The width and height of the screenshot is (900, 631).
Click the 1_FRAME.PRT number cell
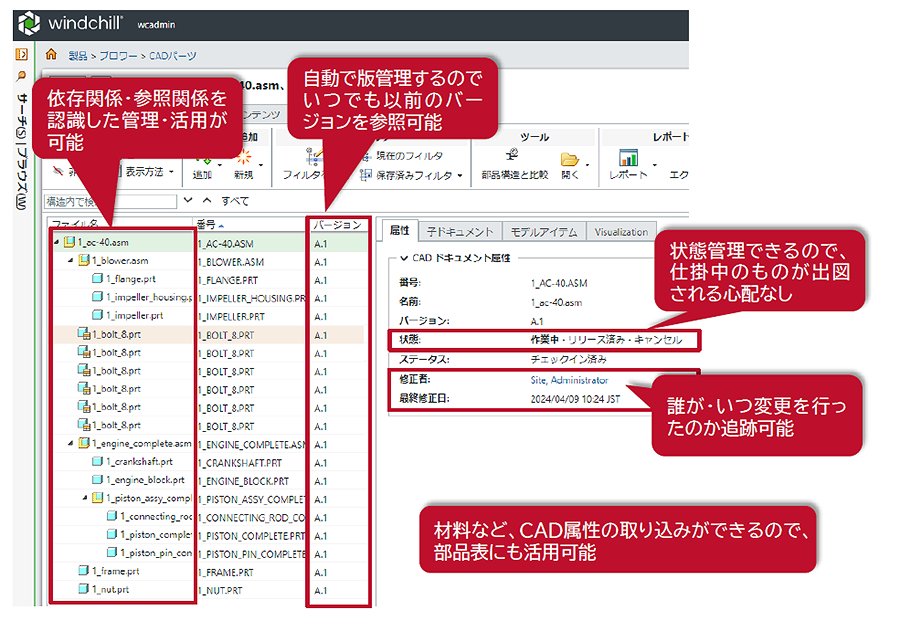click(x=226, y=572)
